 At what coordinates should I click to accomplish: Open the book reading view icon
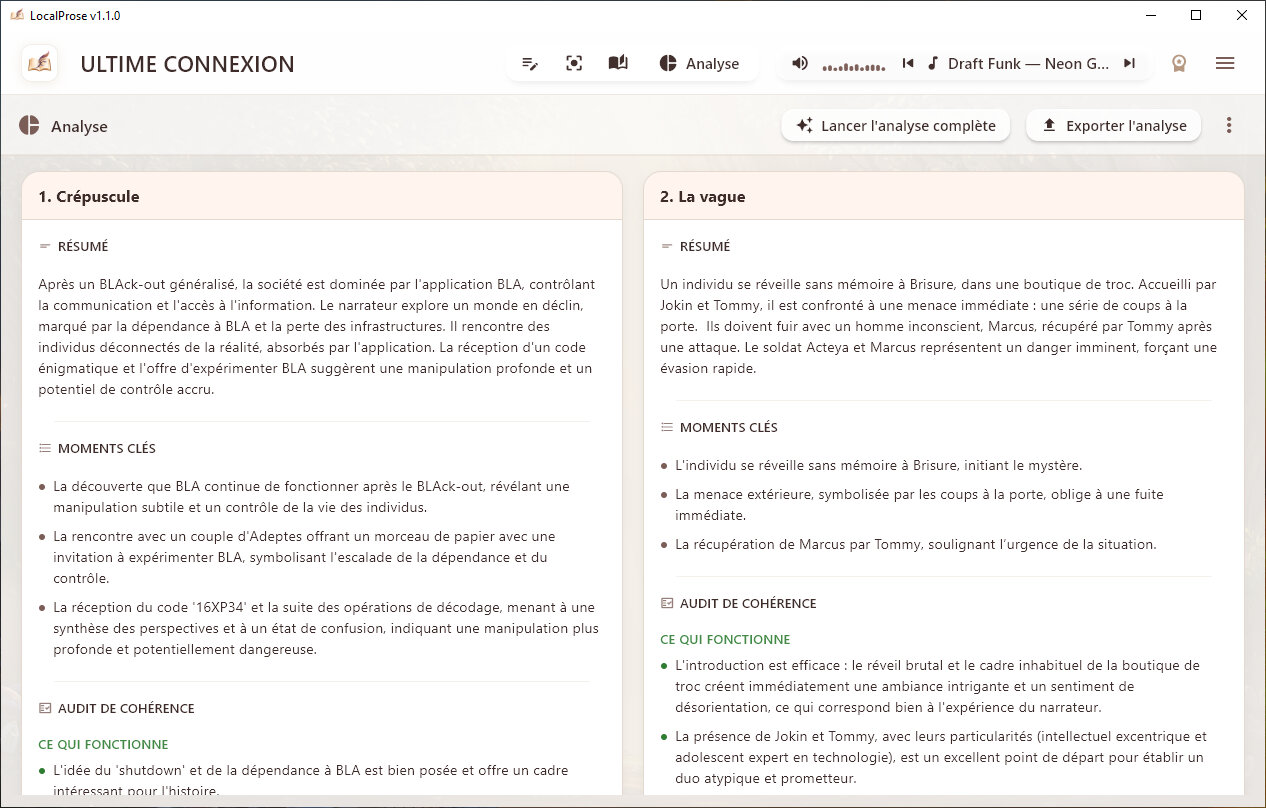point(618,64)
